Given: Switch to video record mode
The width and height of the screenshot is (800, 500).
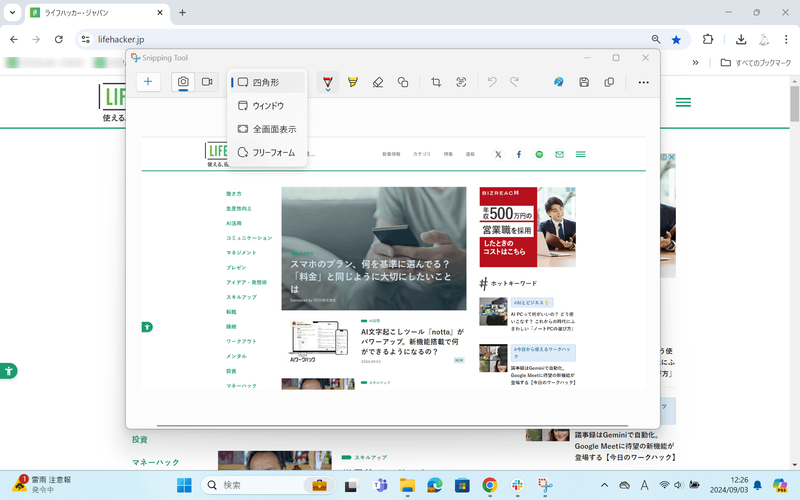Looking at the screenshot, I should (207, 82).
